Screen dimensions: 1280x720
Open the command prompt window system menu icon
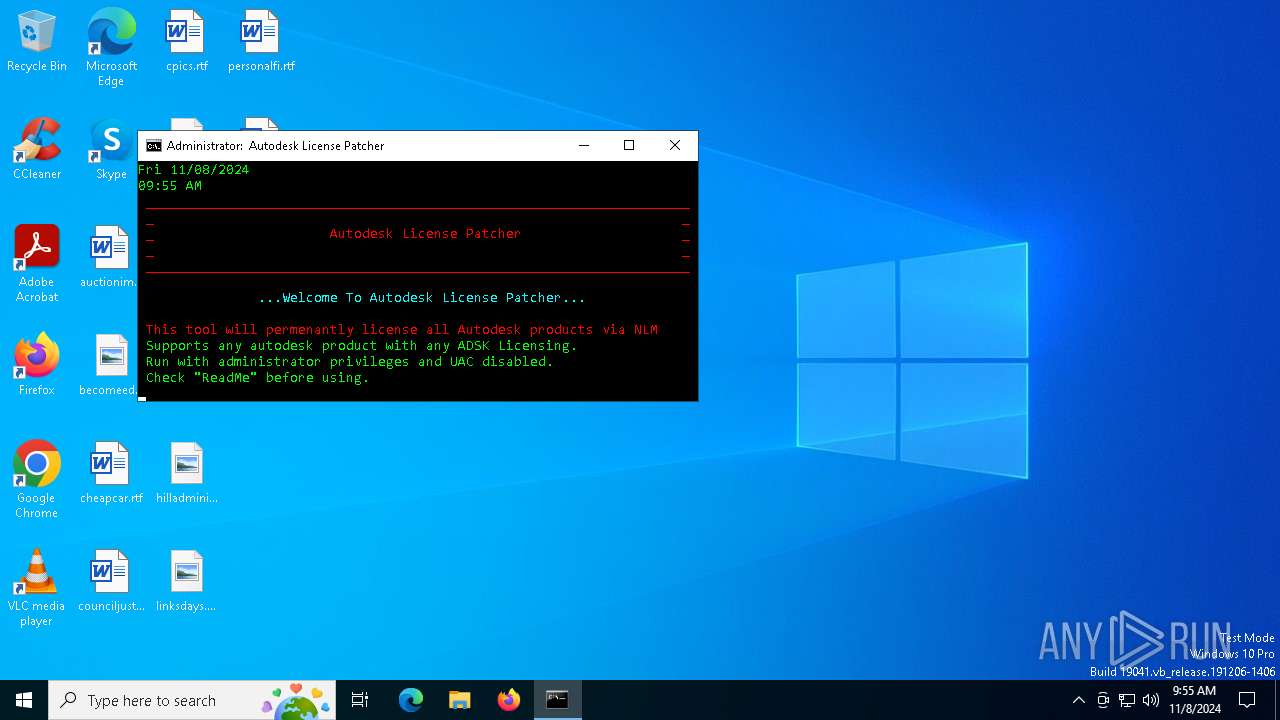(x=154, y=146)
